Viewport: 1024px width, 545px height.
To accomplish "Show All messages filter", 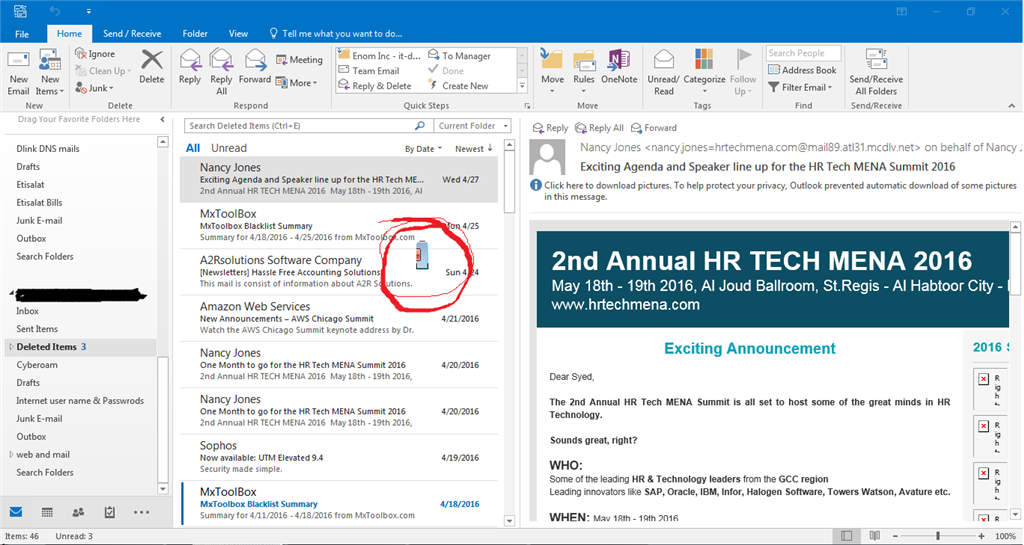I will (193, 148).
